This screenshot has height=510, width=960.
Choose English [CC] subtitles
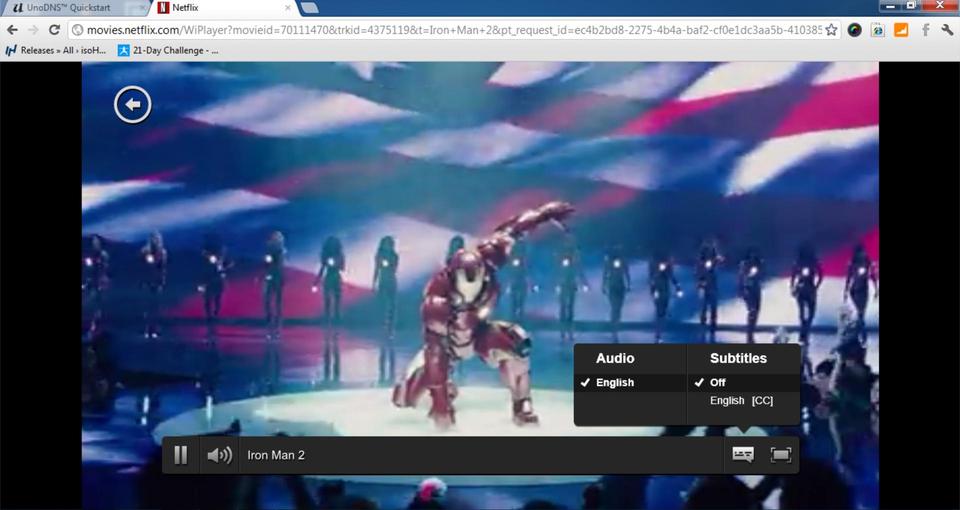click(743, 400)
